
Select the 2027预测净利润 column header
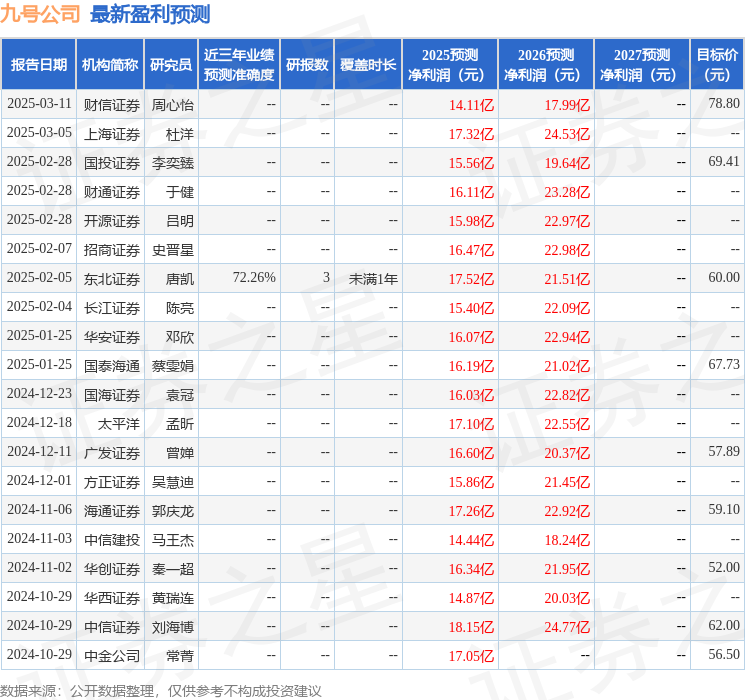pos(642,65)
